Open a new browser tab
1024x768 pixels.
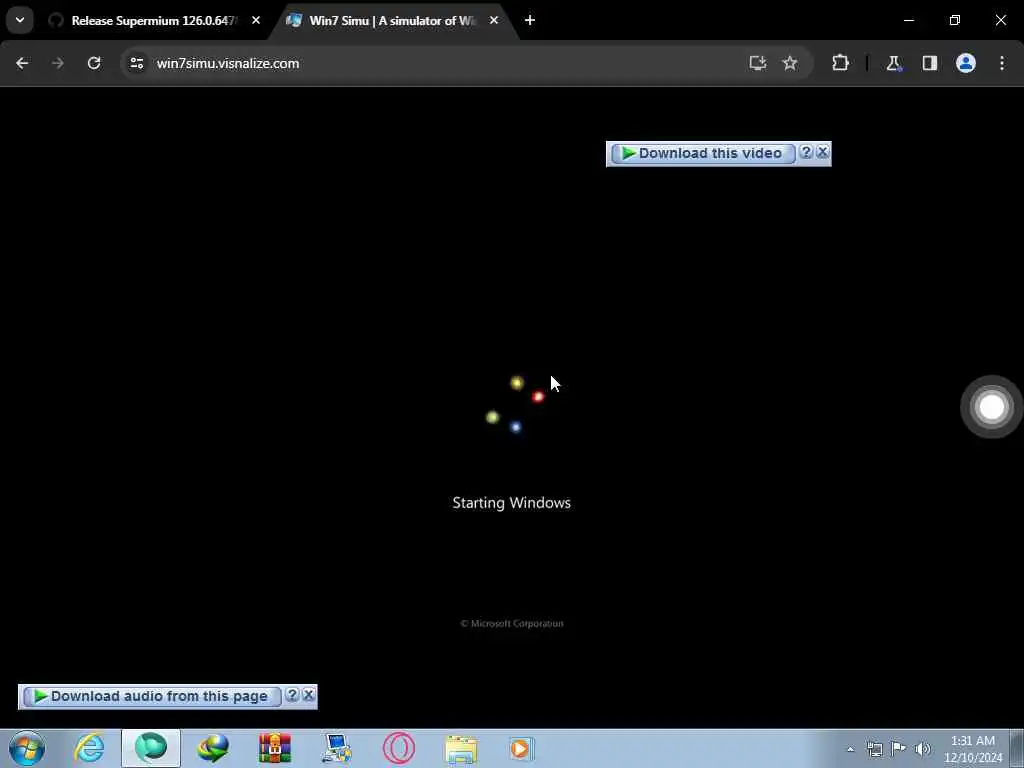coord(530,20)
